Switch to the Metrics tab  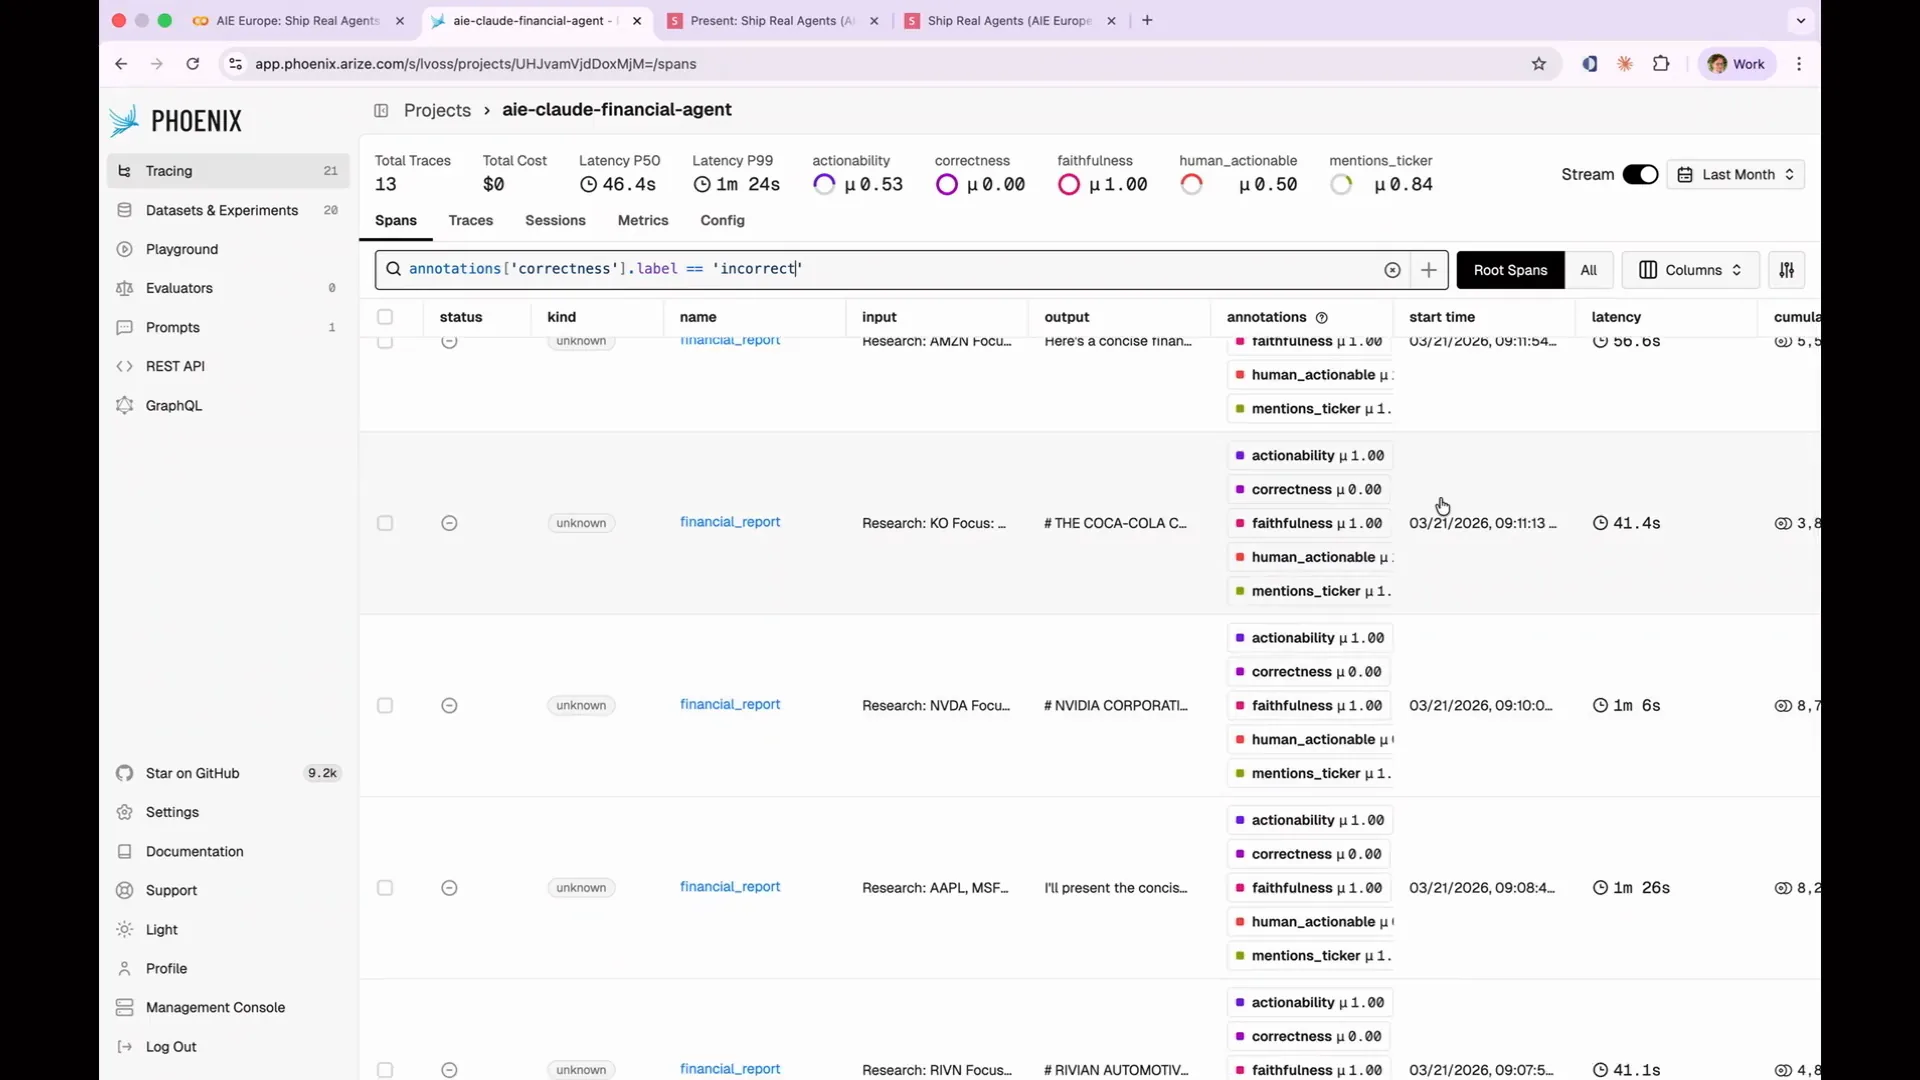(643, 220)
